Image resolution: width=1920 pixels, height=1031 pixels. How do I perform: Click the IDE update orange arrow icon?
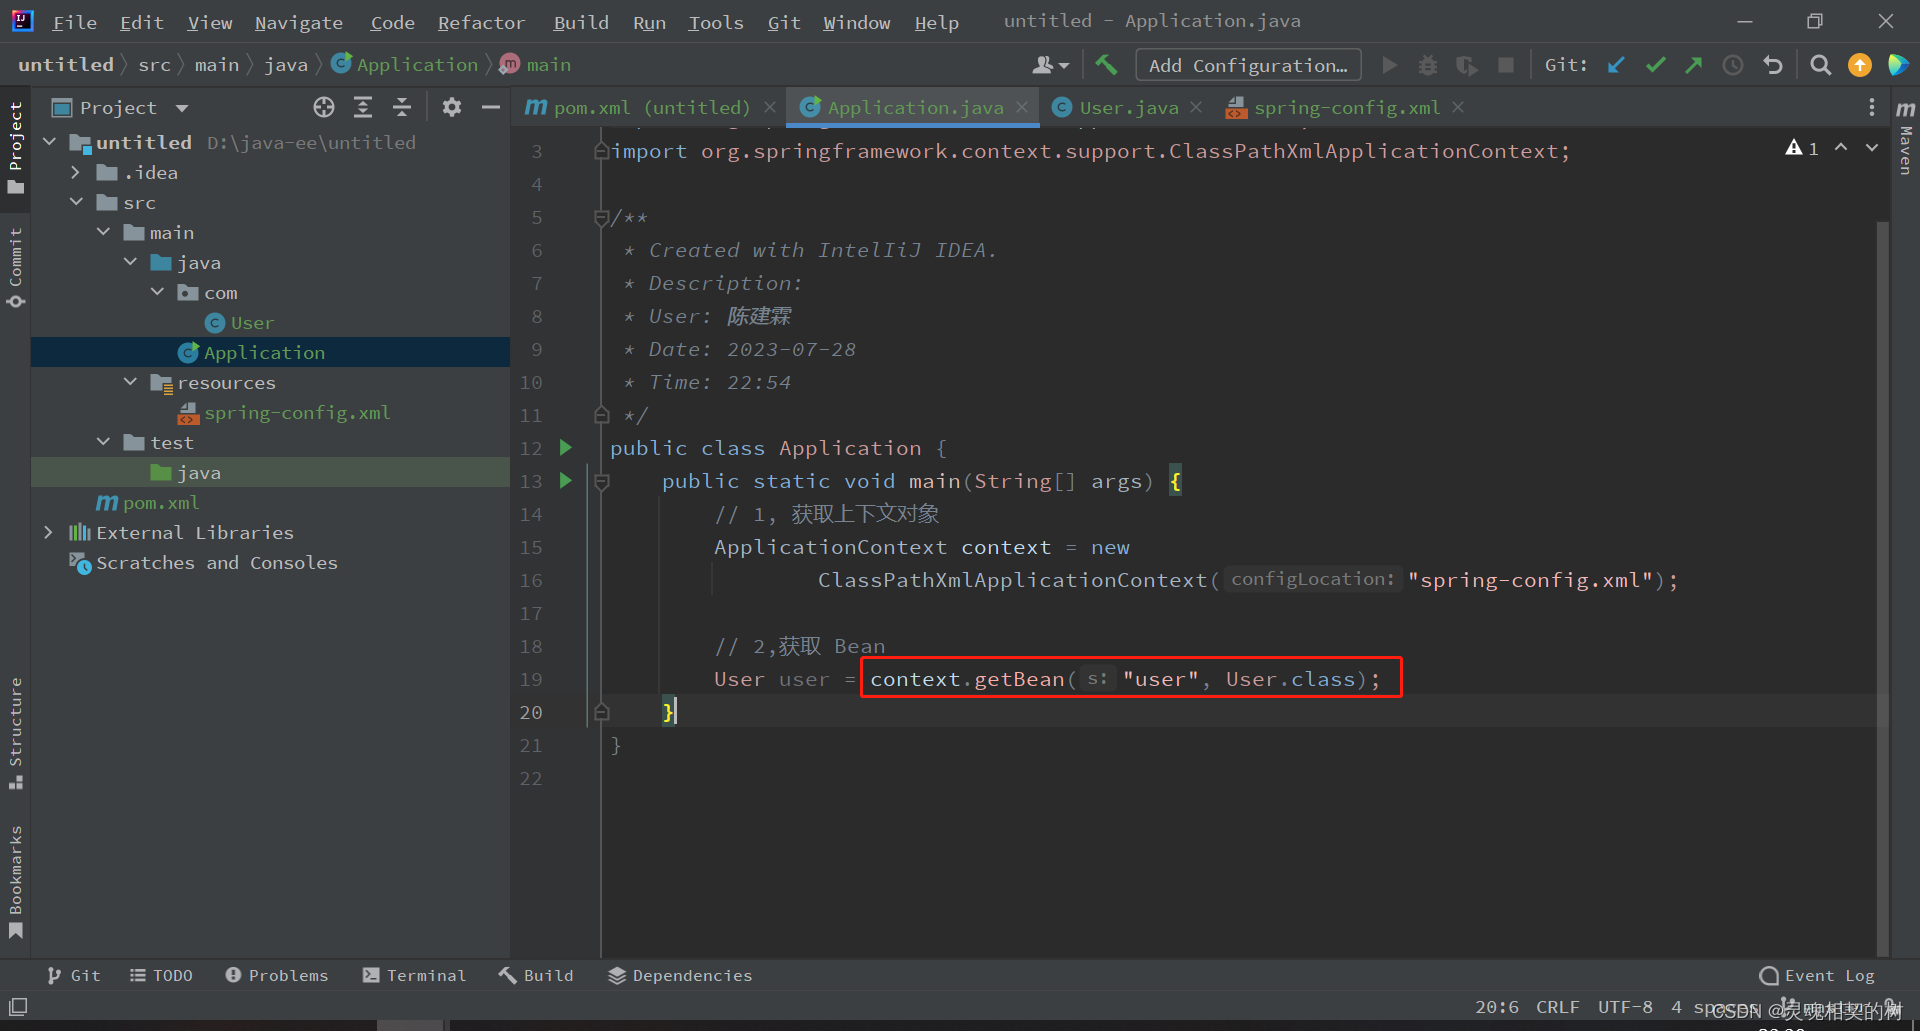(x=1860, y=65)
